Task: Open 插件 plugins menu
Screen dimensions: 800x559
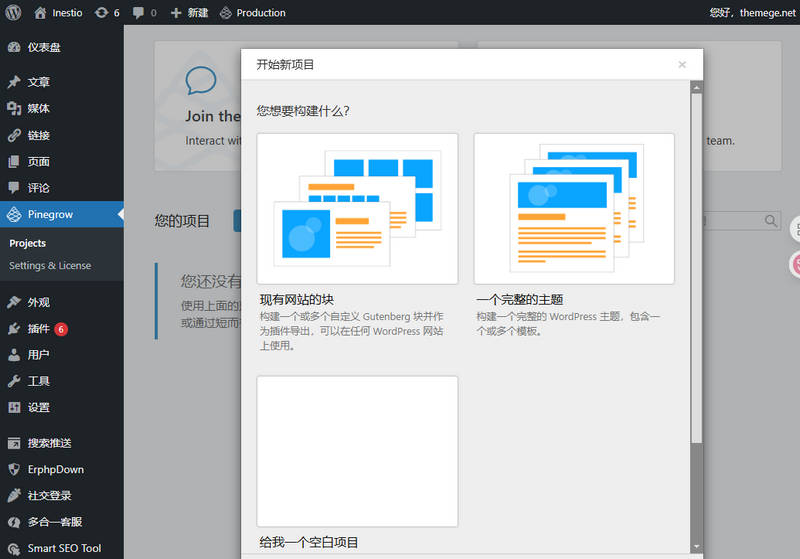Action: (62, 329)
